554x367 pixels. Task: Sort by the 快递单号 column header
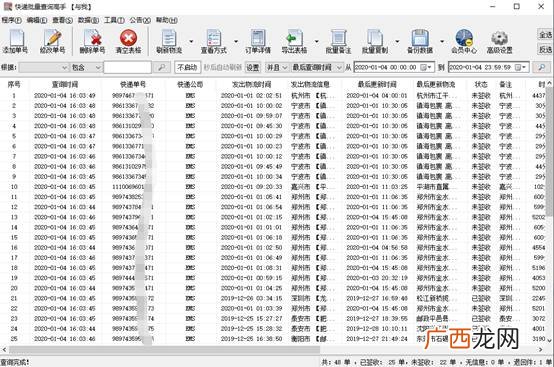133,84
